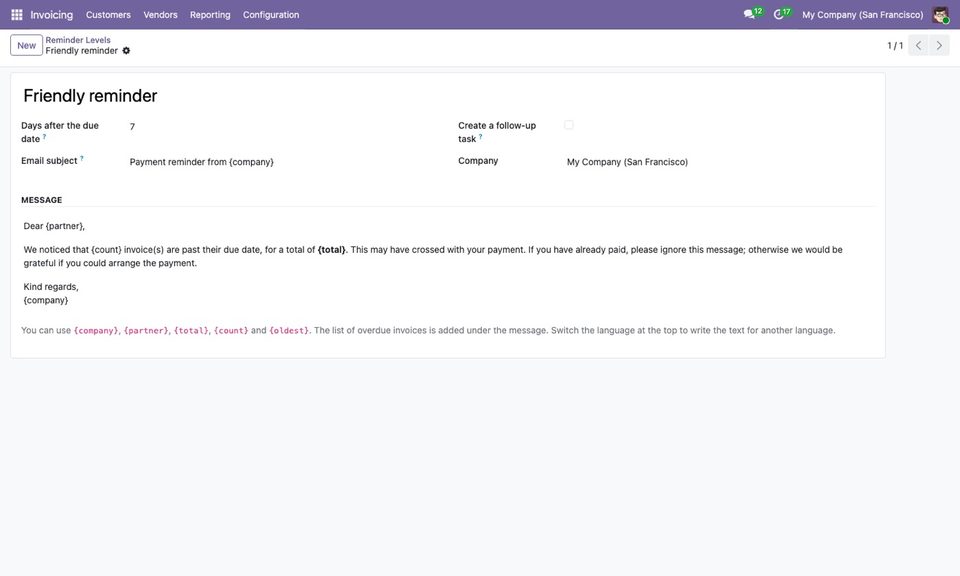Click the {oldest} placeholder in the hint text

point(289,331)
